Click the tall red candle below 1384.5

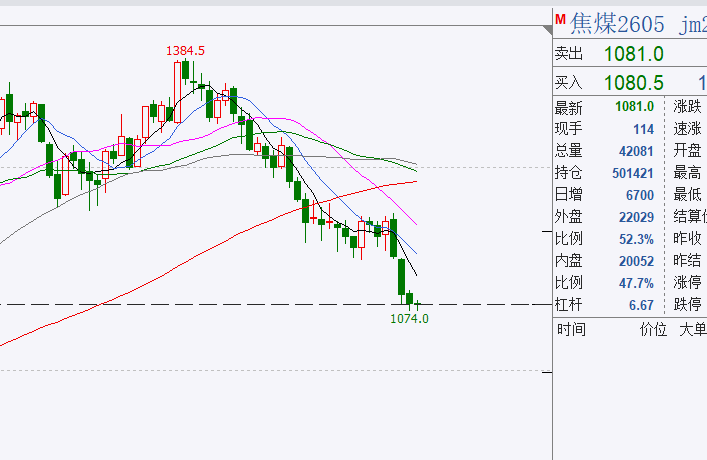point(177,92)
